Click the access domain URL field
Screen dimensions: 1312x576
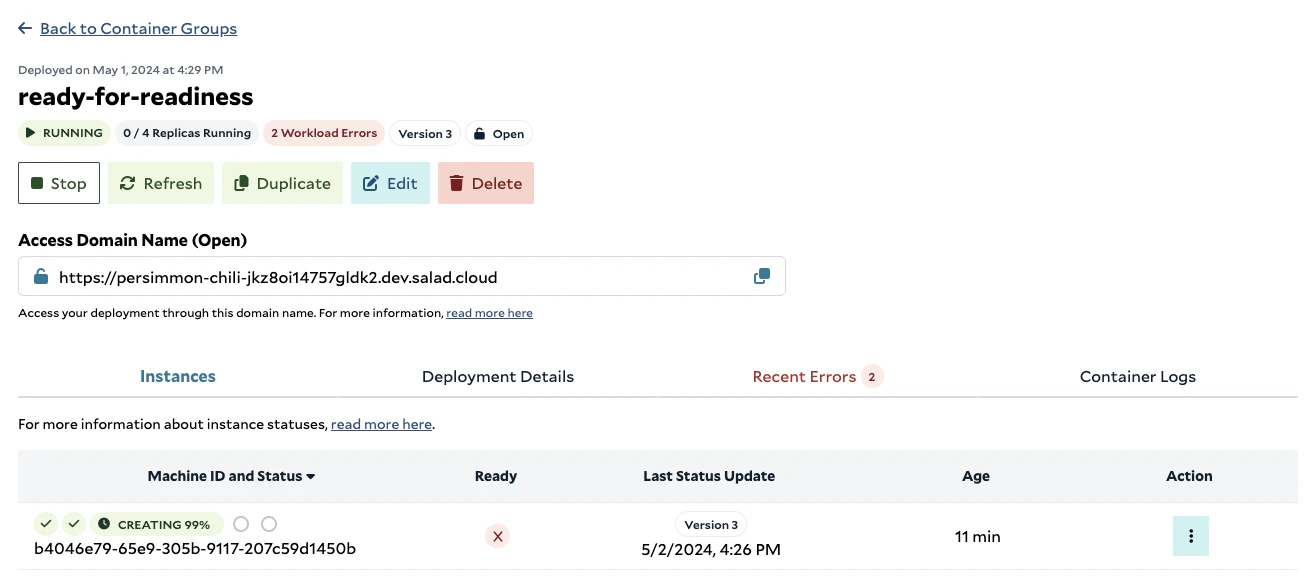point(402,276)
